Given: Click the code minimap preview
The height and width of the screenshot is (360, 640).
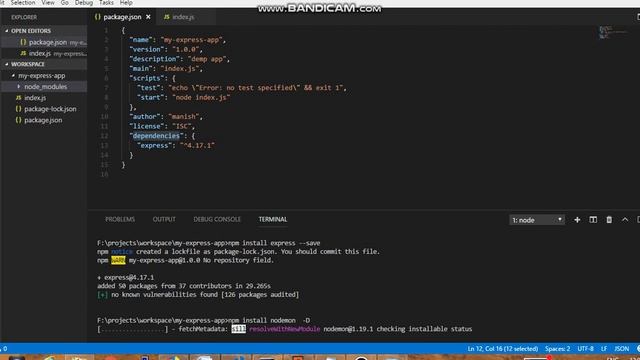Looking at the screenshot, I should tap(612, 32).
